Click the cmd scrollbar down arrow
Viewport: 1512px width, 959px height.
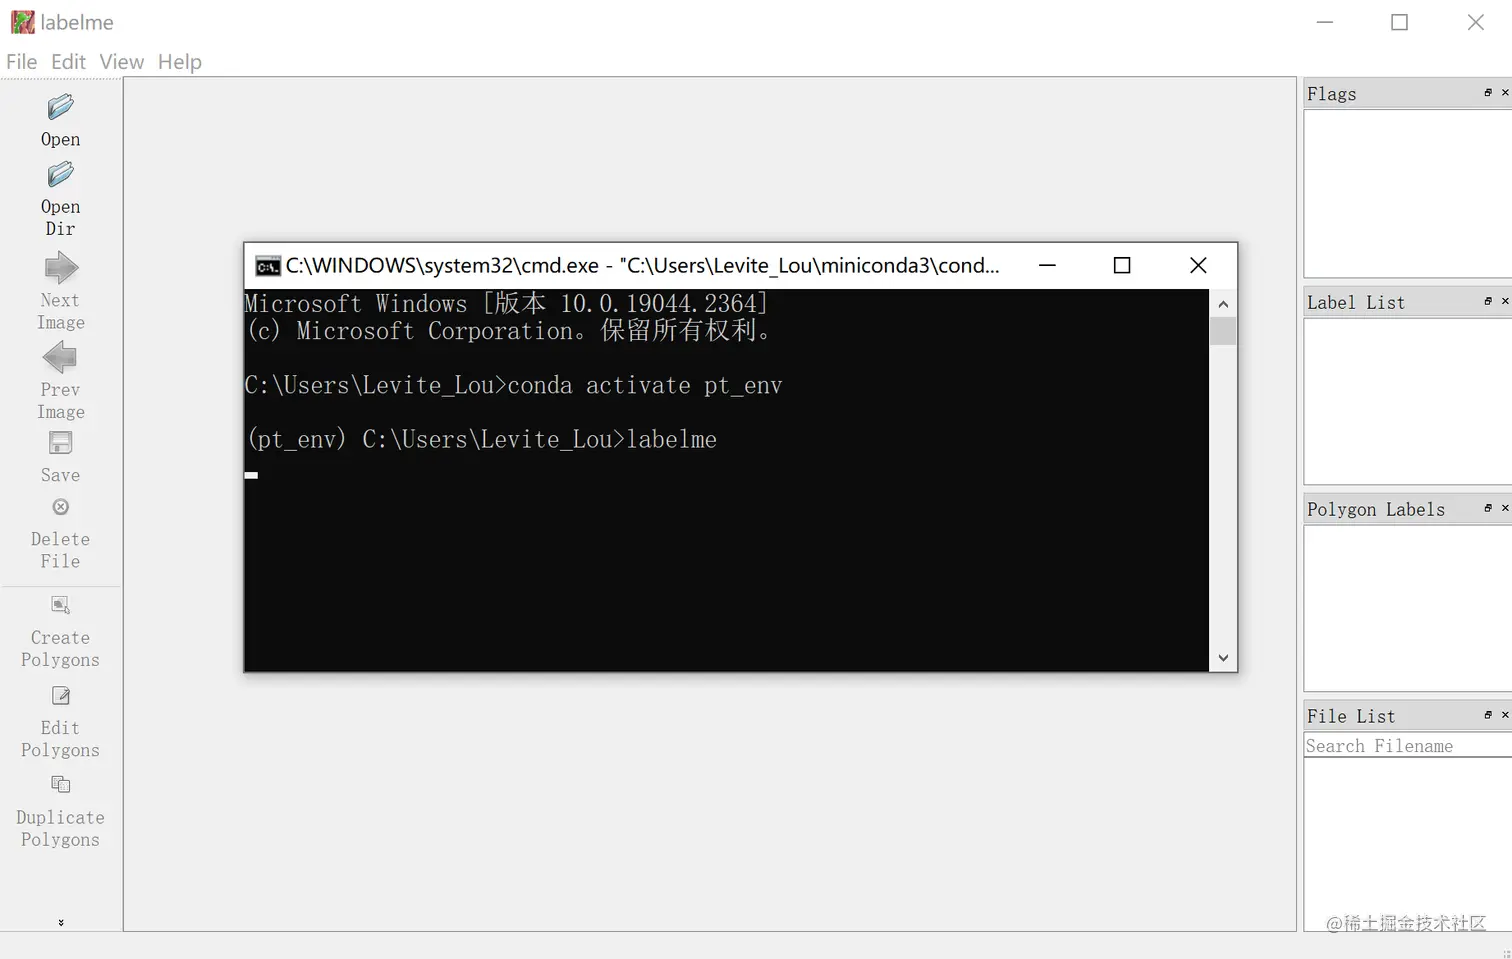click(x=1223, y=658)
